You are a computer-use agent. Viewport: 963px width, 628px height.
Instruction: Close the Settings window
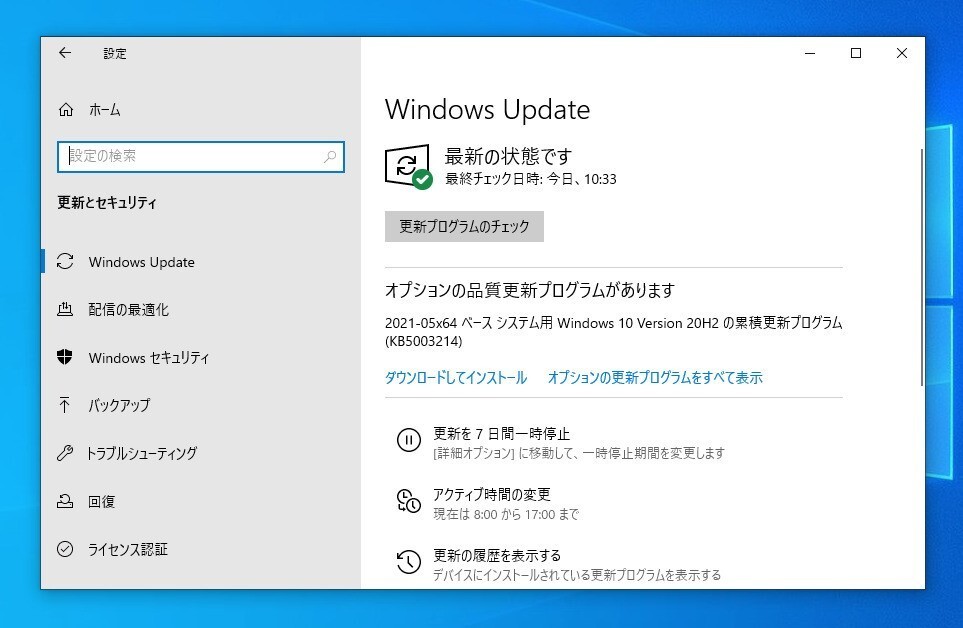(x=902, y=53)
